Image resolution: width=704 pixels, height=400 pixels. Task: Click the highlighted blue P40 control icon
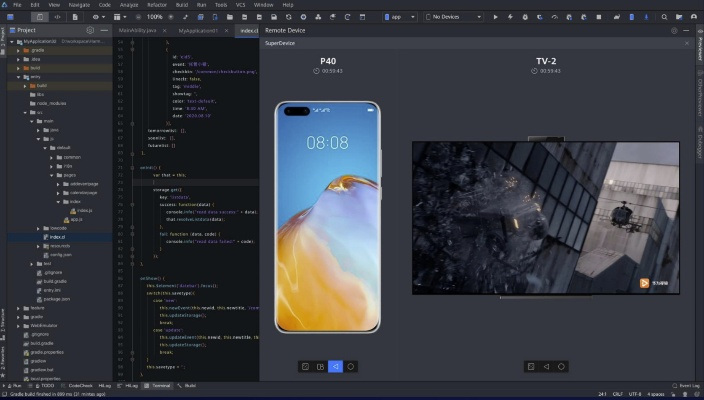click(x=335, y=367)
